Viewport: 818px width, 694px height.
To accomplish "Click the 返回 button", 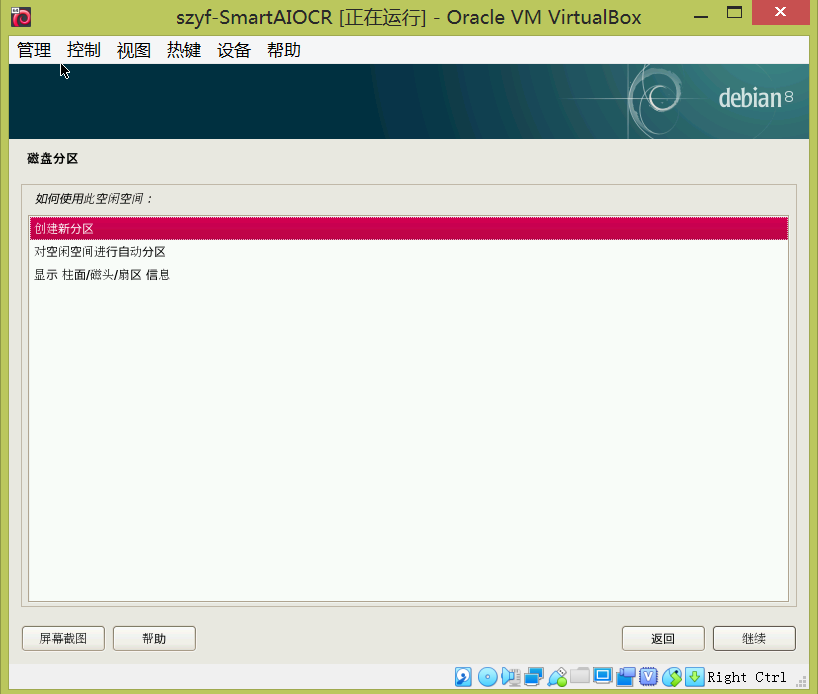I will (x=663, y=638).
